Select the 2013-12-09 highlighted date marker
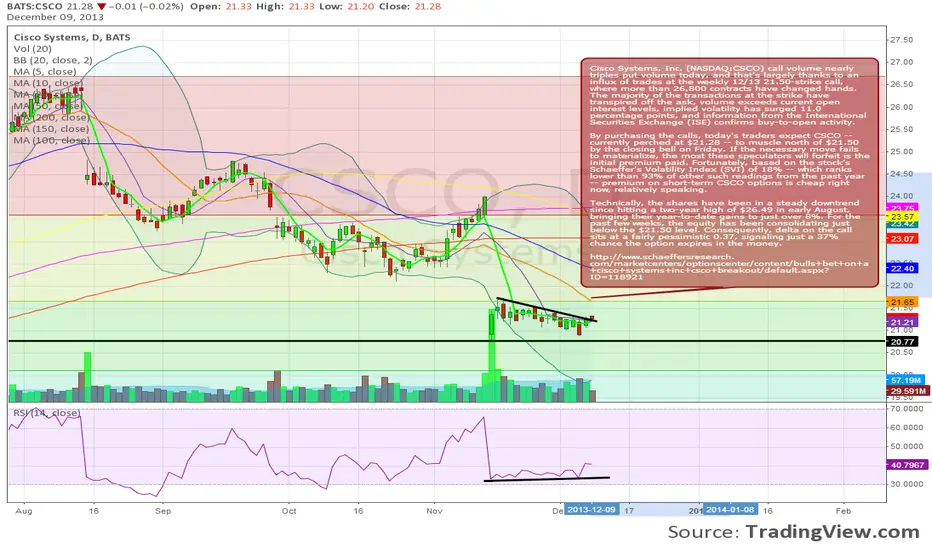 coord(592,510)
